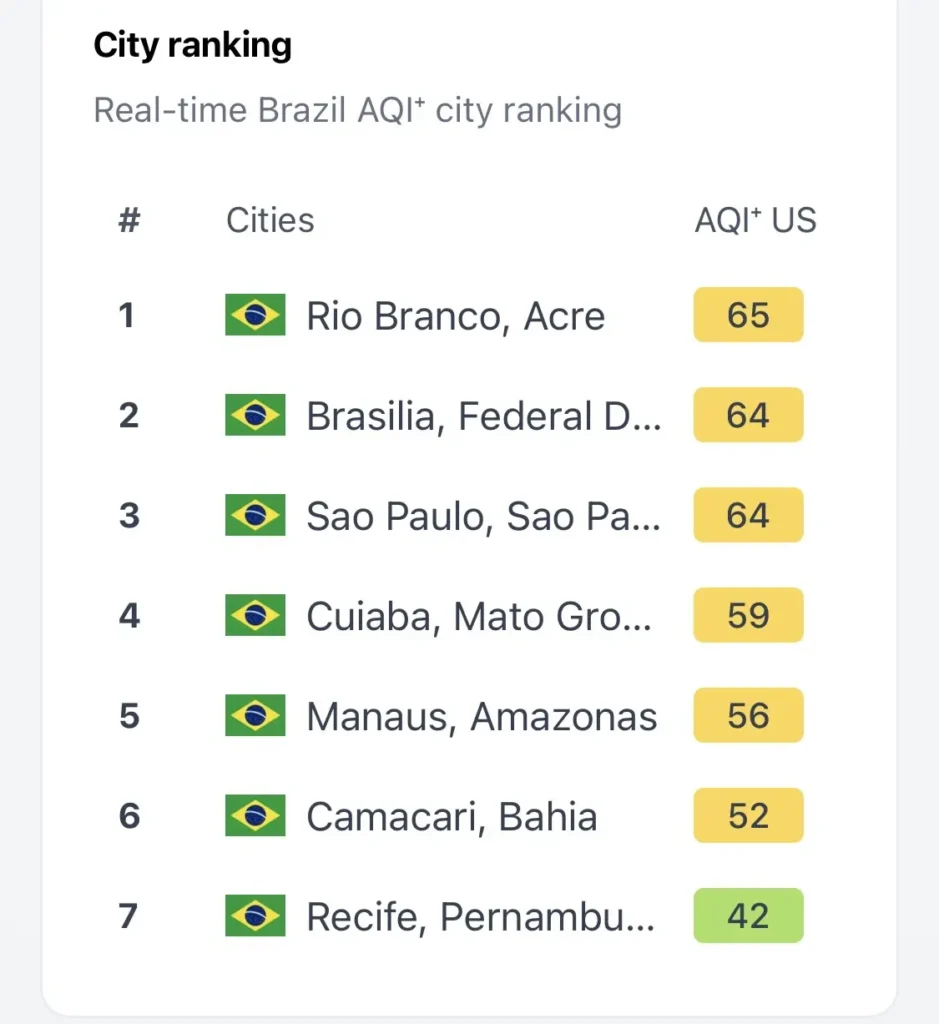Select the flag icon next to Recife
Screen dimensions: 939x1024
[255, 916]
